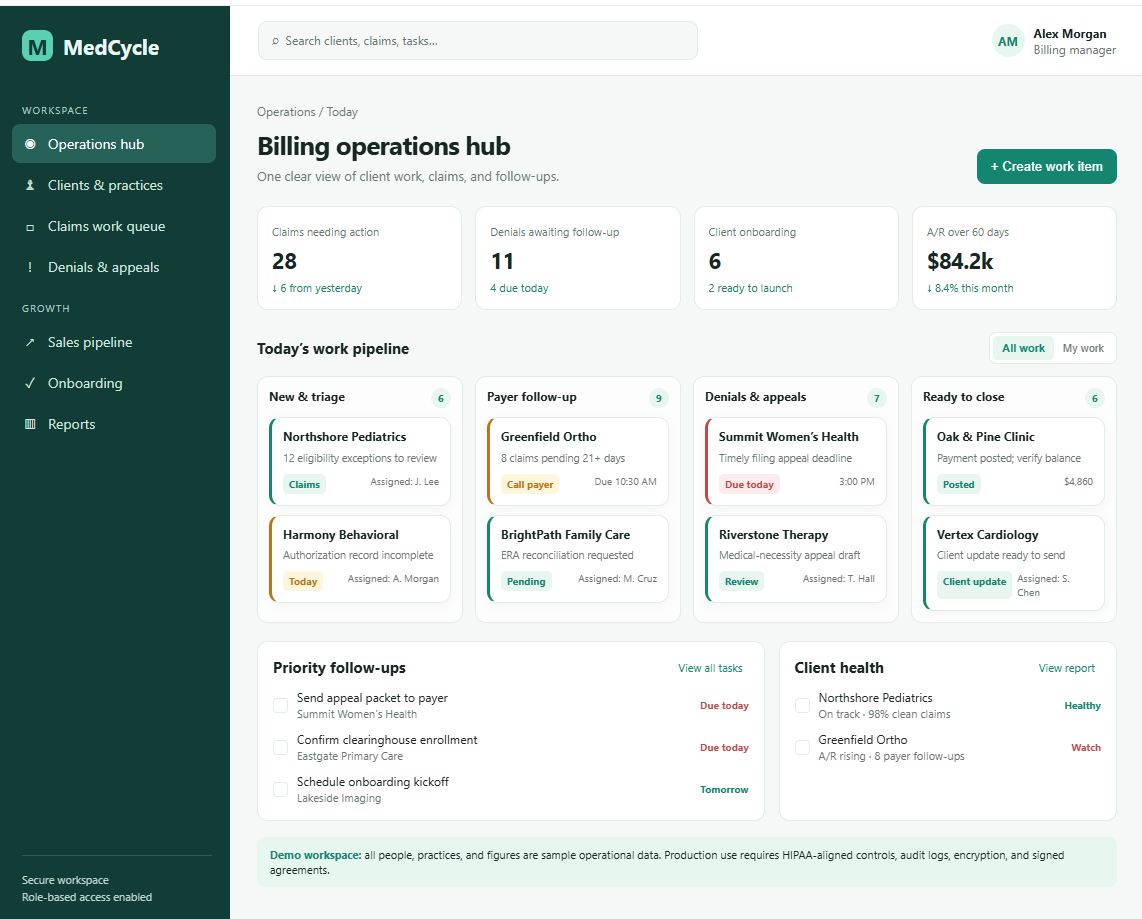This screenshot has width=1142, height=919.
Task: Click the Operations breadcrumb
Action: (x=286, y=112)
